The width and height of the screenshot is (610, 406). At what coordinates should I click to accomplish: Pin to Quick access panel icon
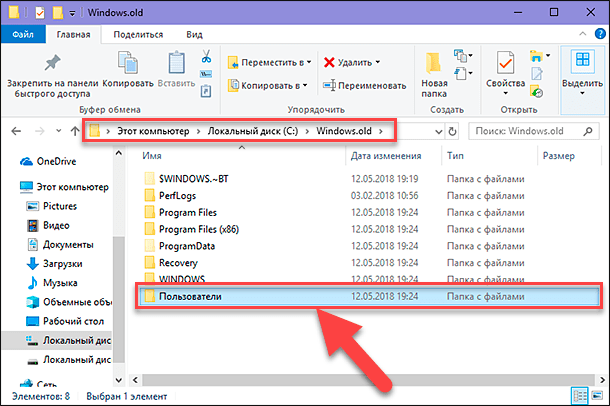[x=52, y=63]
